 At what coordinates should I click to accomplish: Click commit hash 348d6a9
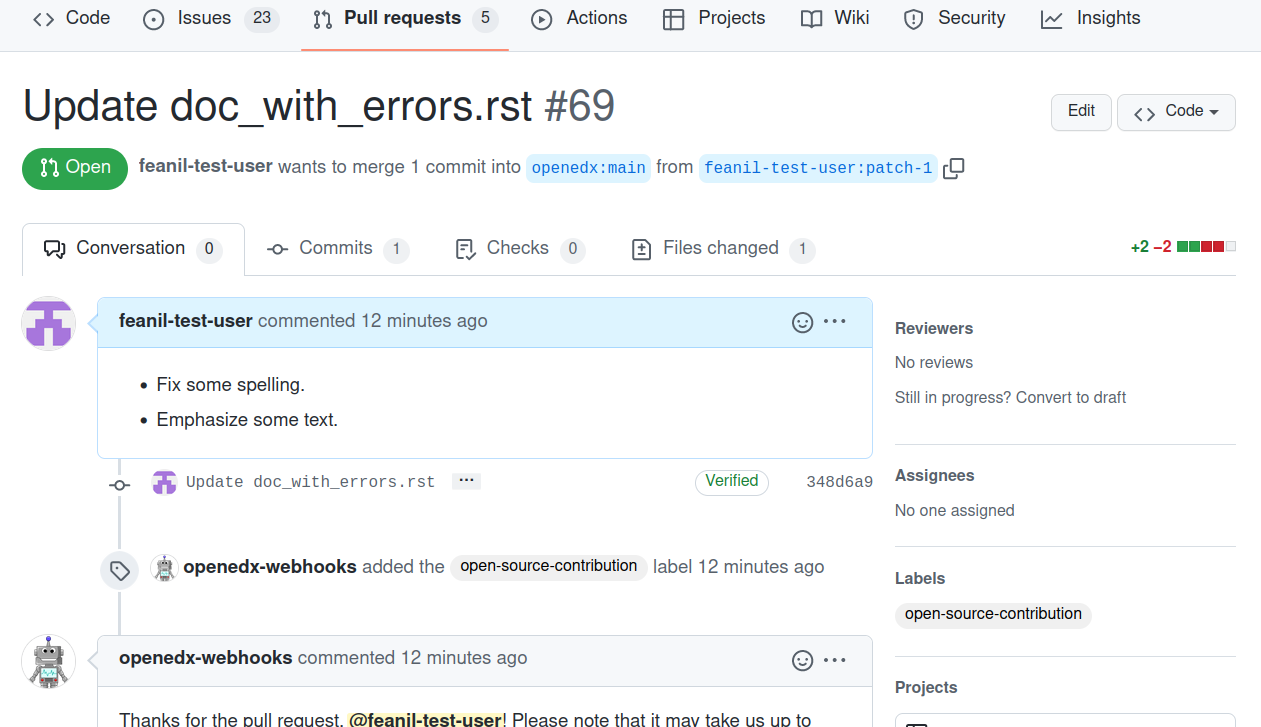(839, 481)
